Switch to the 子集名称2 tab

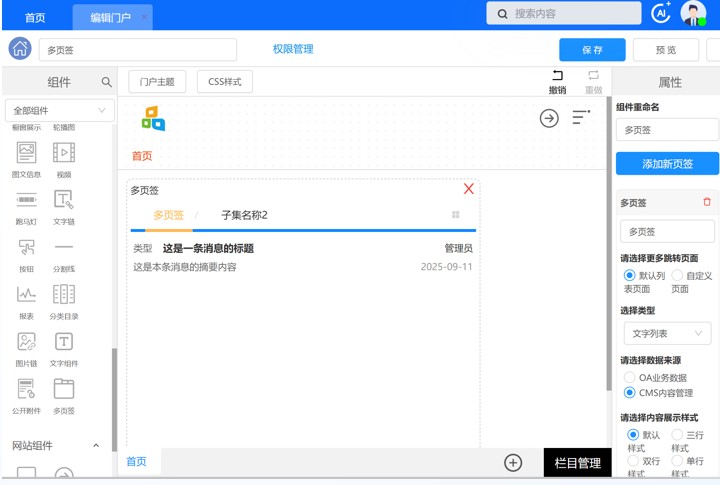pos(244,215)
